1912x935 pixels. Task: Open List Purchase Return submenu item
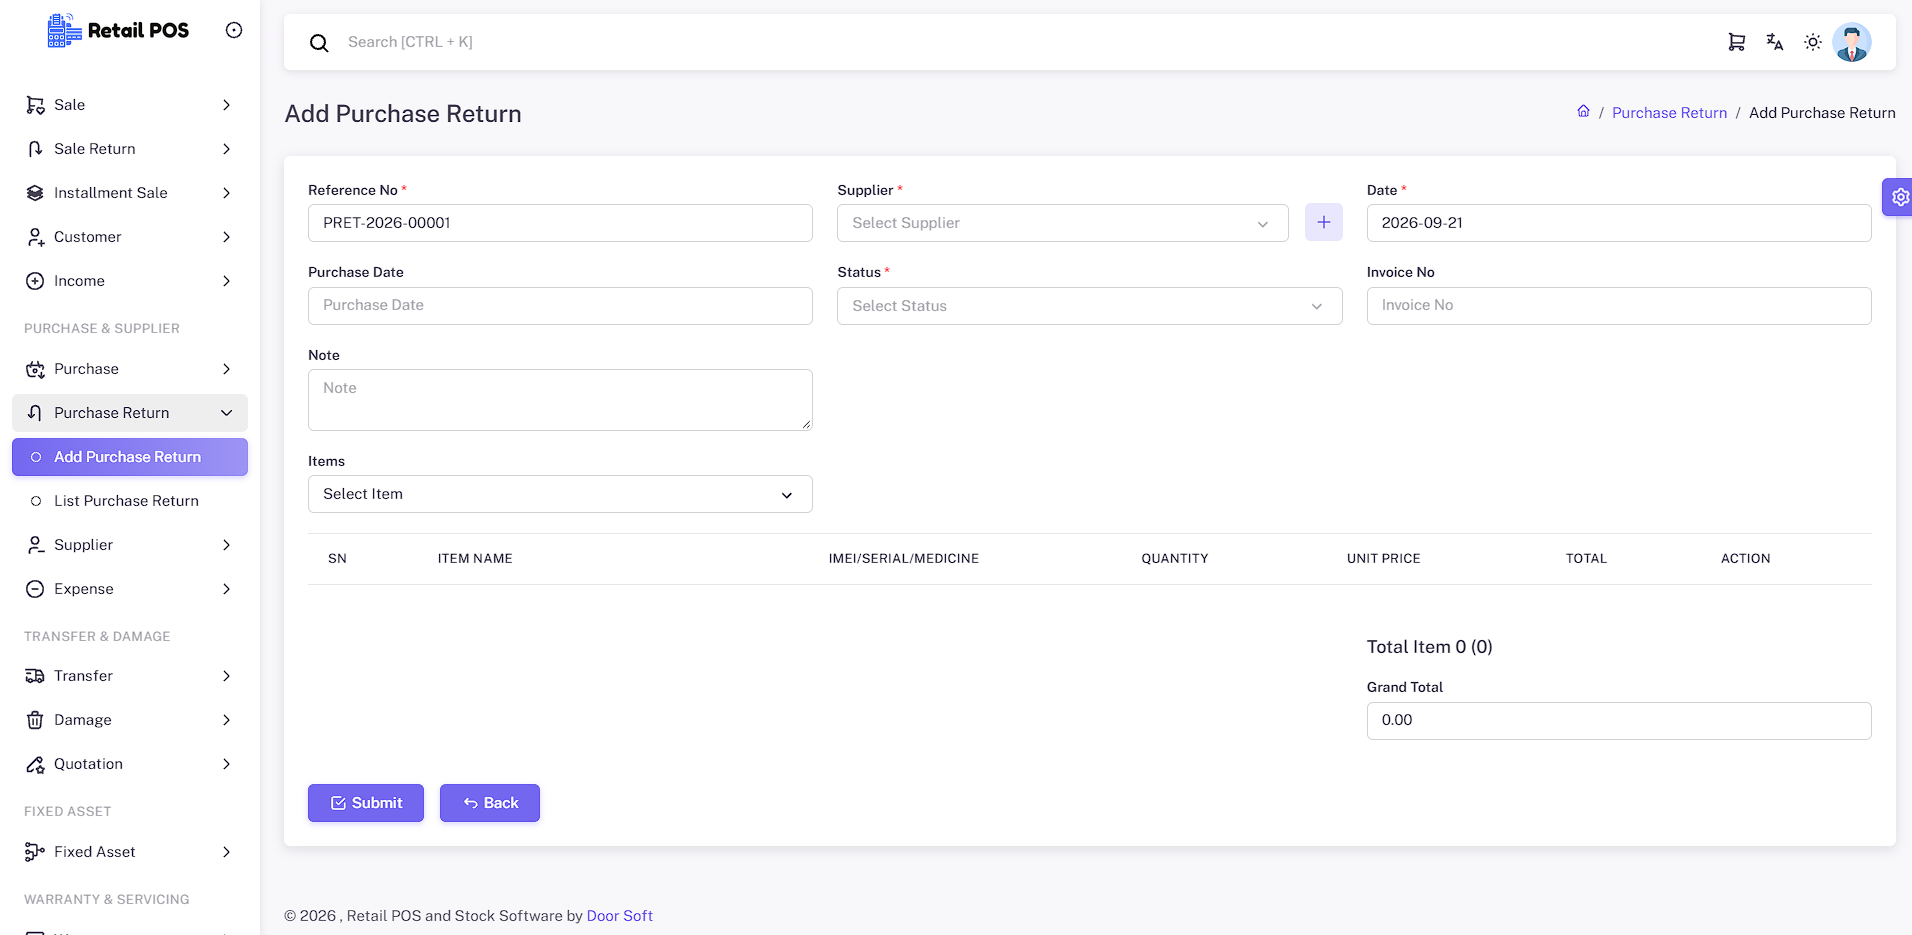coord(130,501)
